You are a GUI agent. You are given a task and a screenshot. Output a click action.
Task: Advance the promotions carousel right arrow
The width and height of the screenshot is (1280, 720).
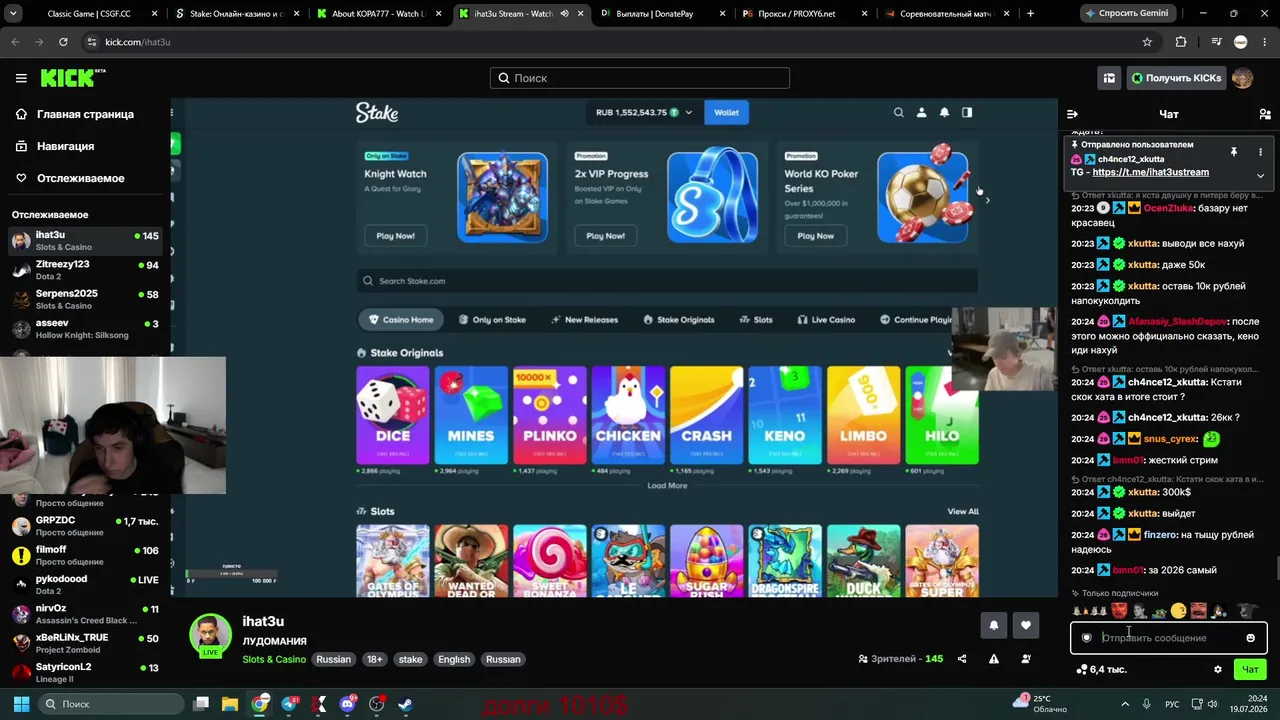click(x=987, y=200)
